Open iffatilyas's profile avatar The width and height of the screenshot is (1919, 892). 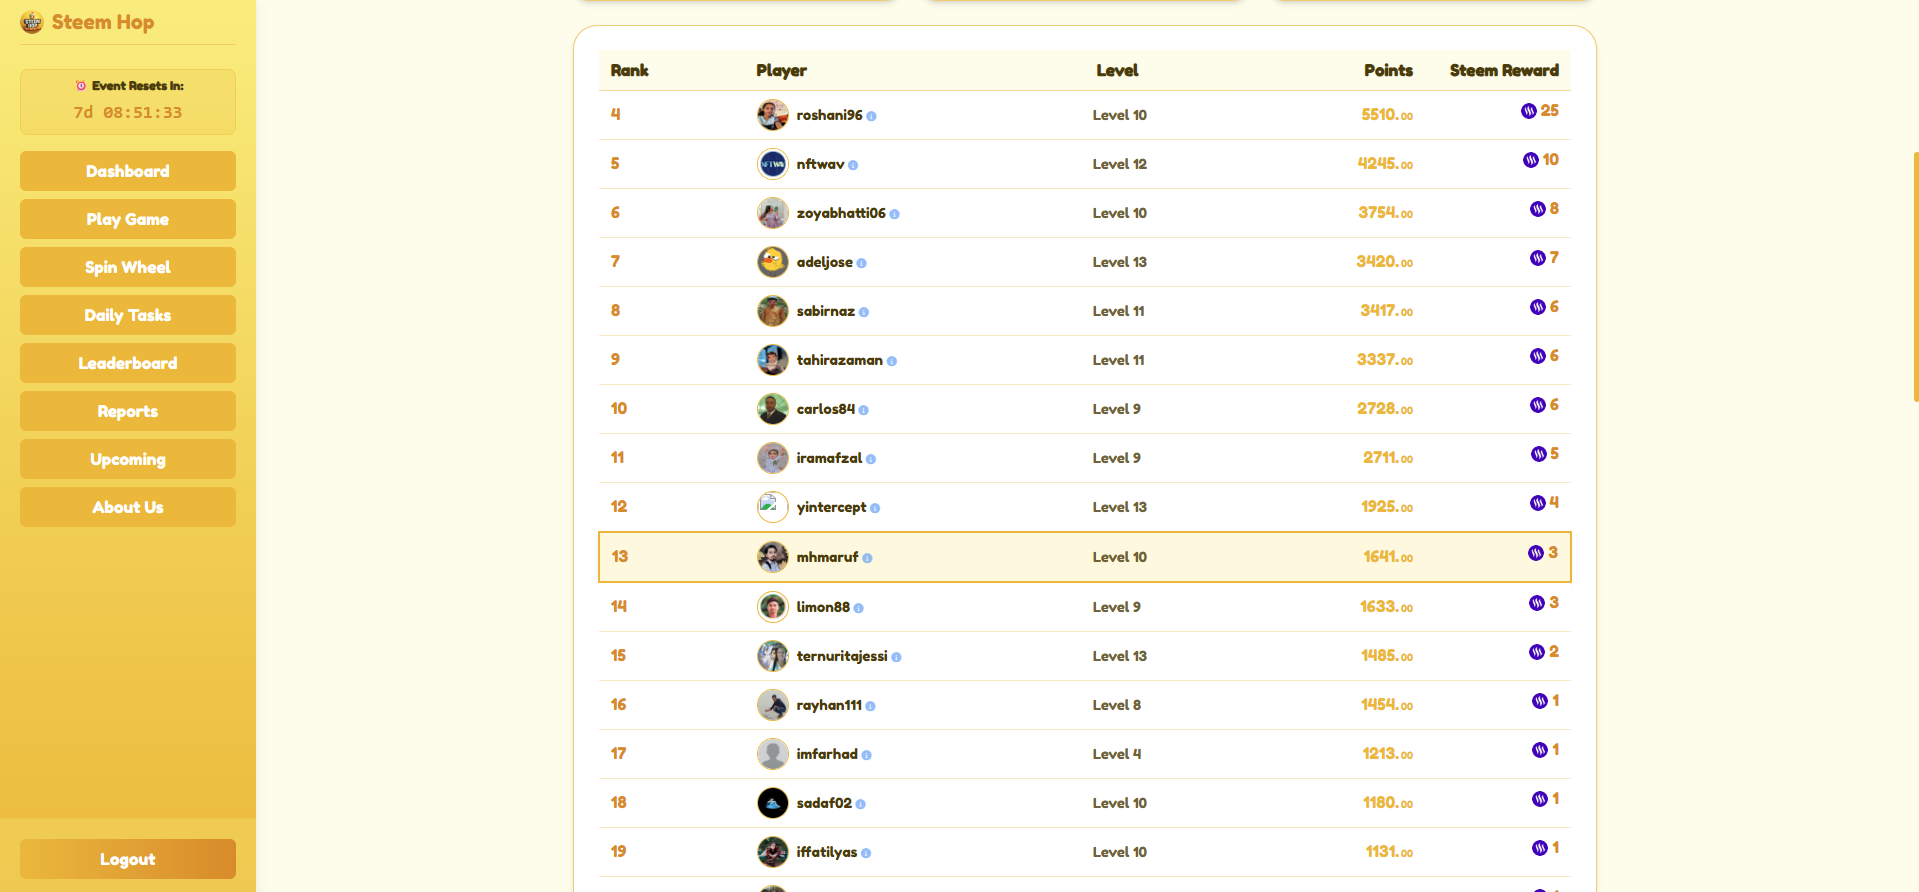coord(773,852)
